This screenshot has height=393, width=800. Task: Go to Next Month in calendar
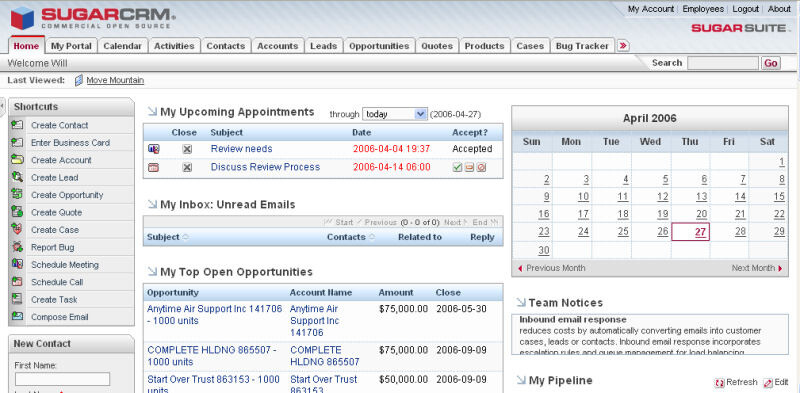pos(757,268)
